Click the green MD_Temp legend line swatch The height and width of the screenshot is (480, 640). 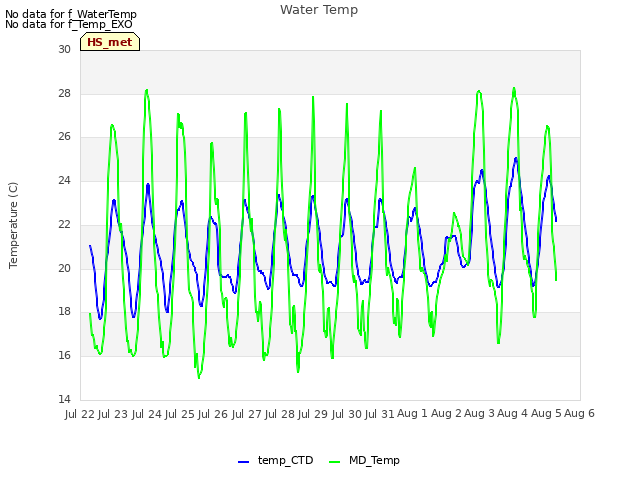pyautogui.click(x=334, y=462)
